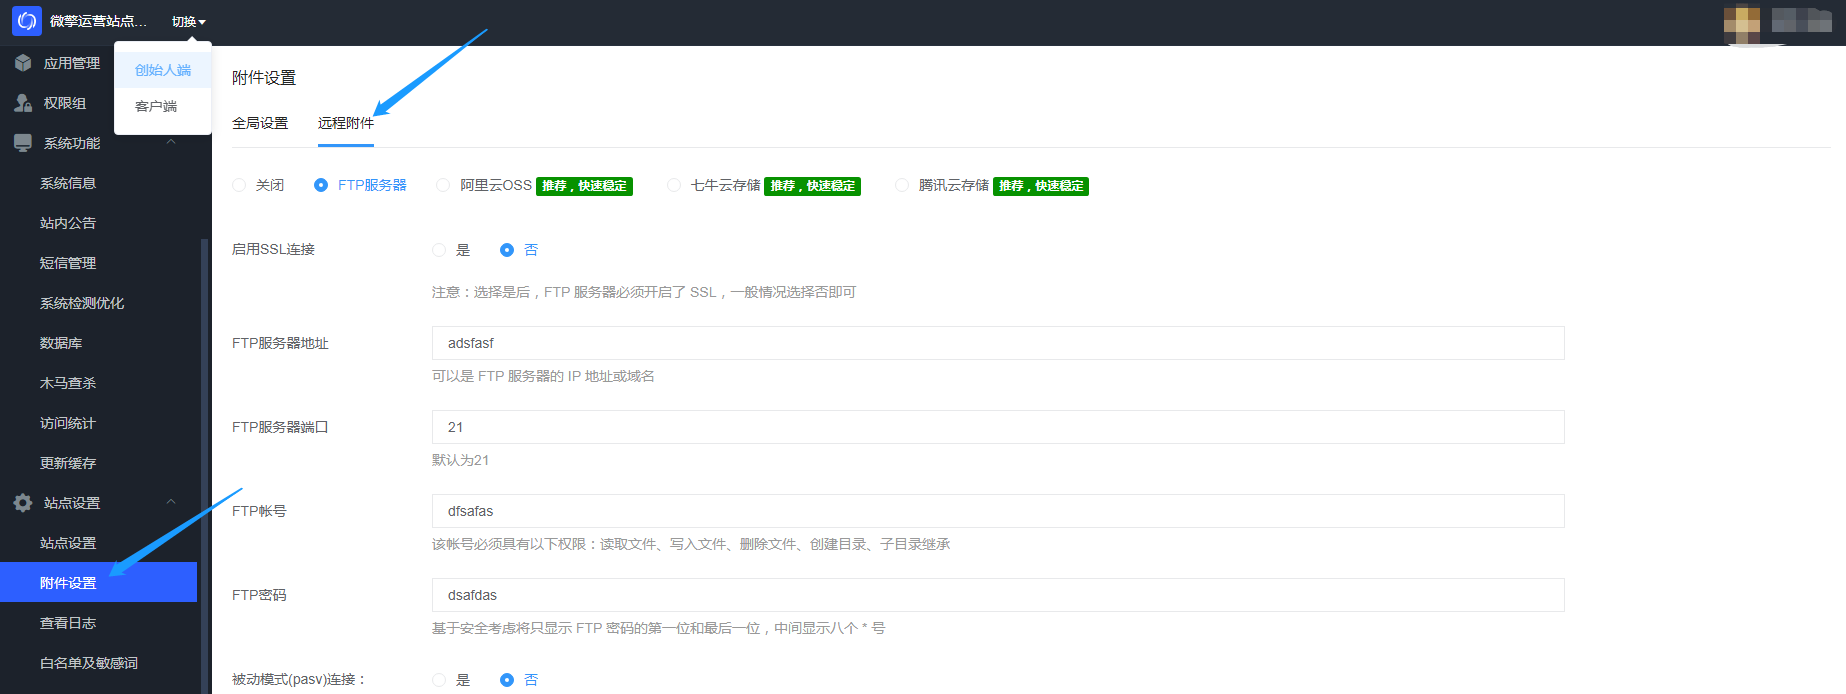The width and height of the screenshot is (1846, 694).
Task: Switch to the 全局设置 tab
Action: tap(260, 123)
